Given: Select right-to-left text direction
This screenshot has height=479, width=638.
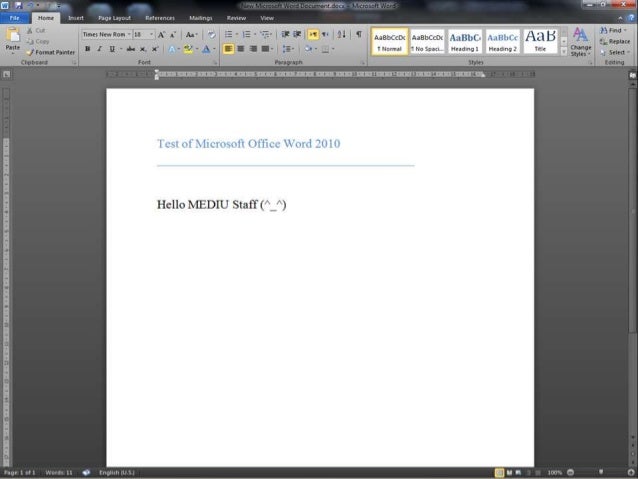Looking at the screenshot, I should [x=325, y=35].
